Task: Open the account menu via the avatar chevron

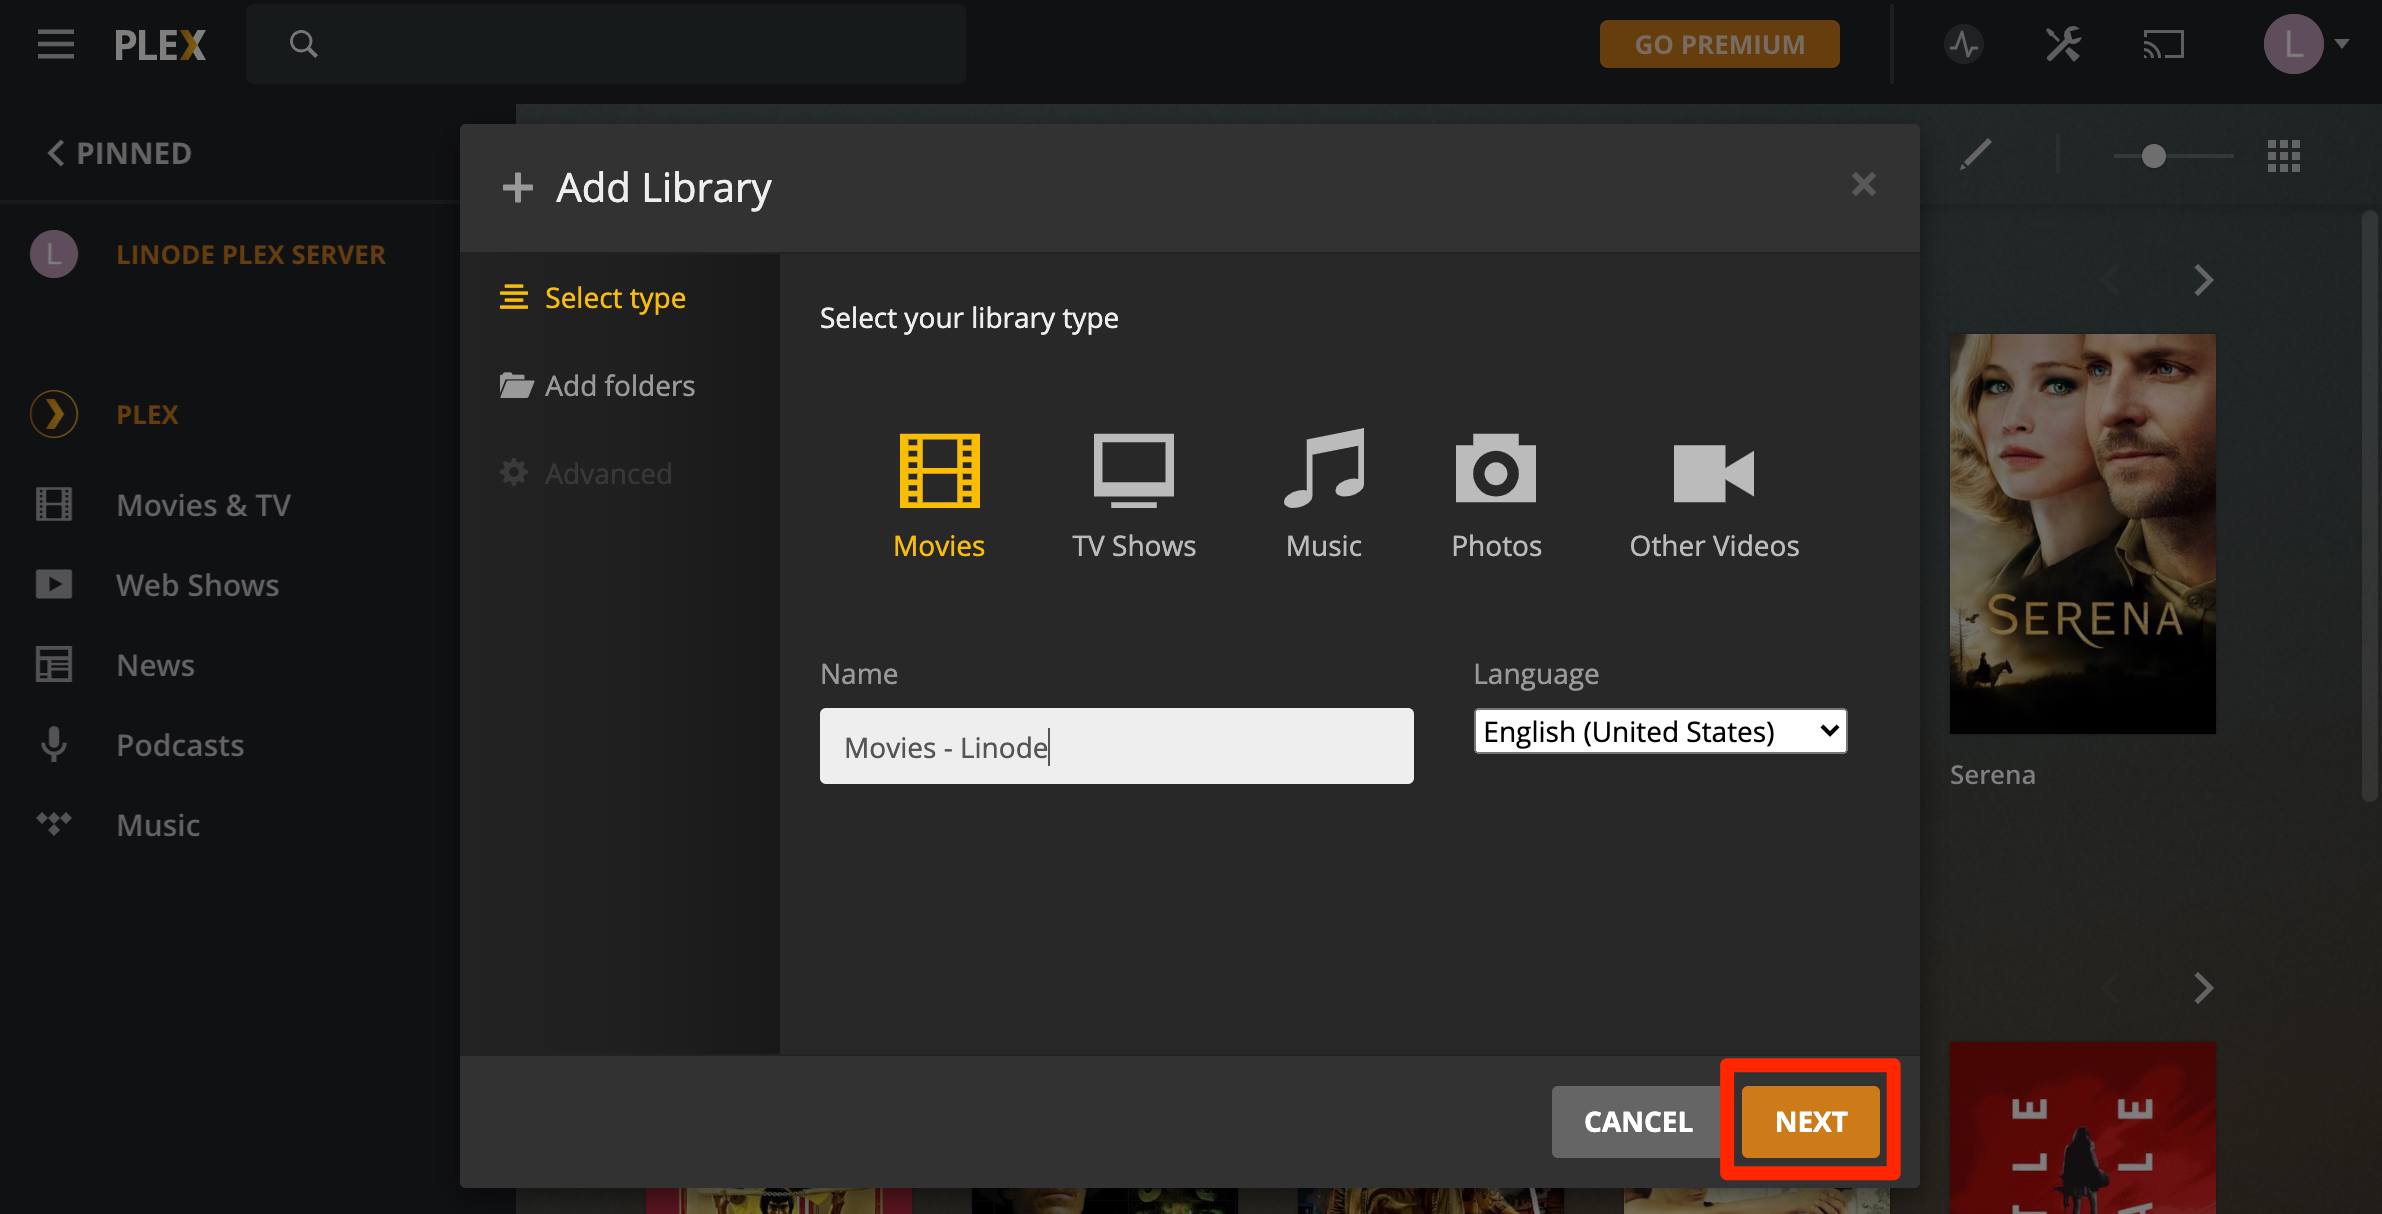Action: click(2340, 44)
